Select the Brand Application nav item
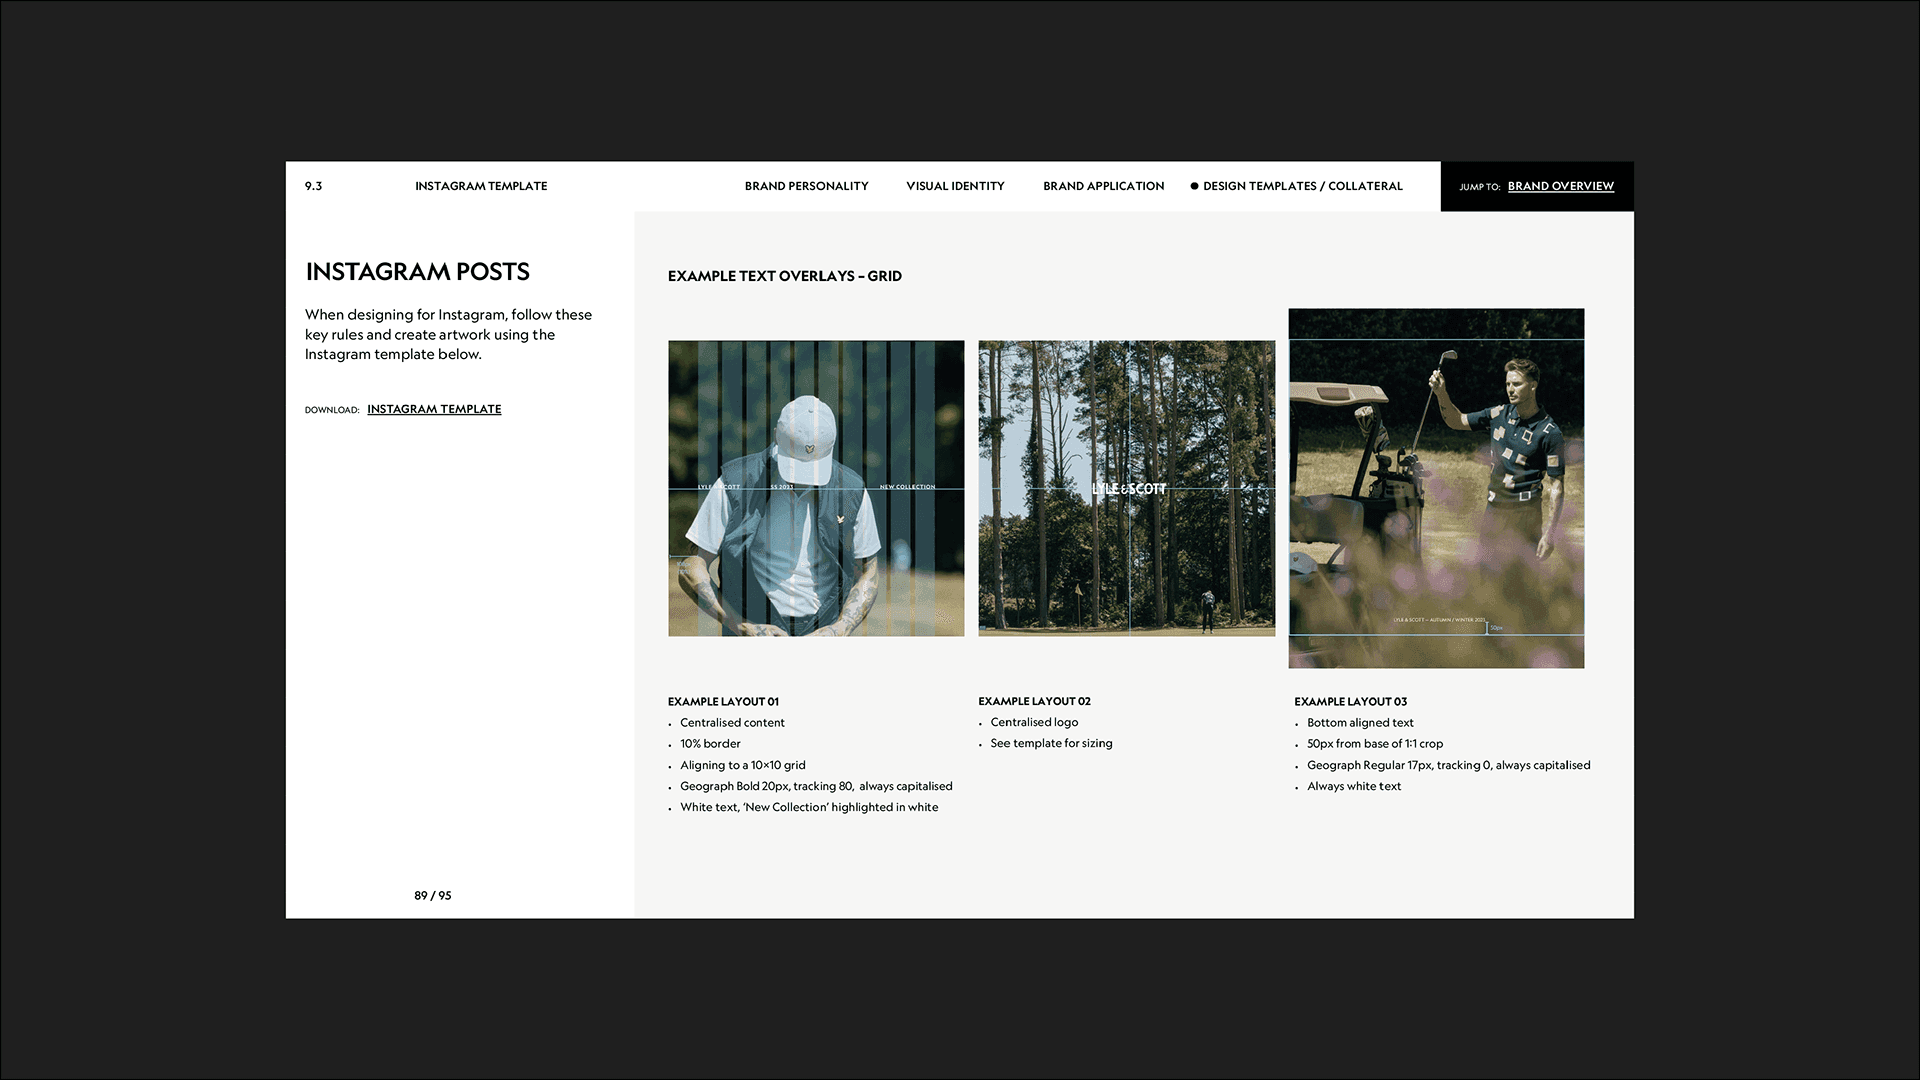1920x1080 pixels. tap(1103, 186)
